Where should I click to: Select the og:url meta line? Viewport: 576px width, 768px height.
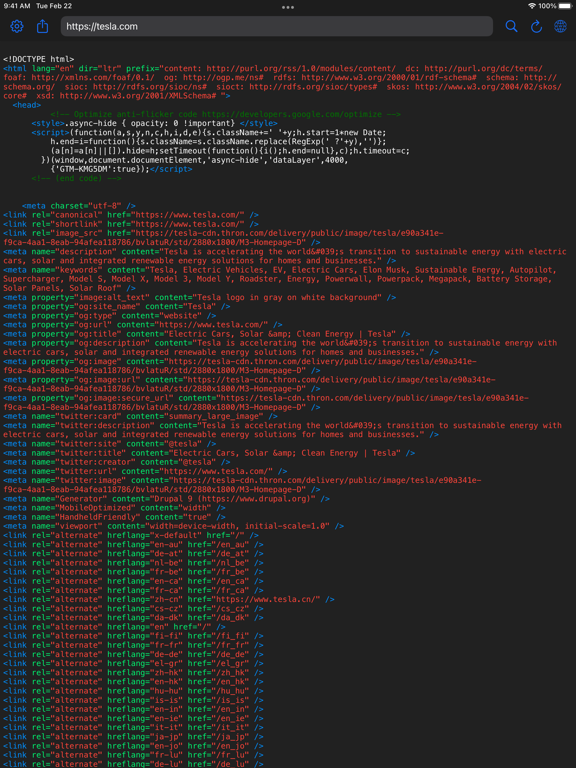pos(143,325)
